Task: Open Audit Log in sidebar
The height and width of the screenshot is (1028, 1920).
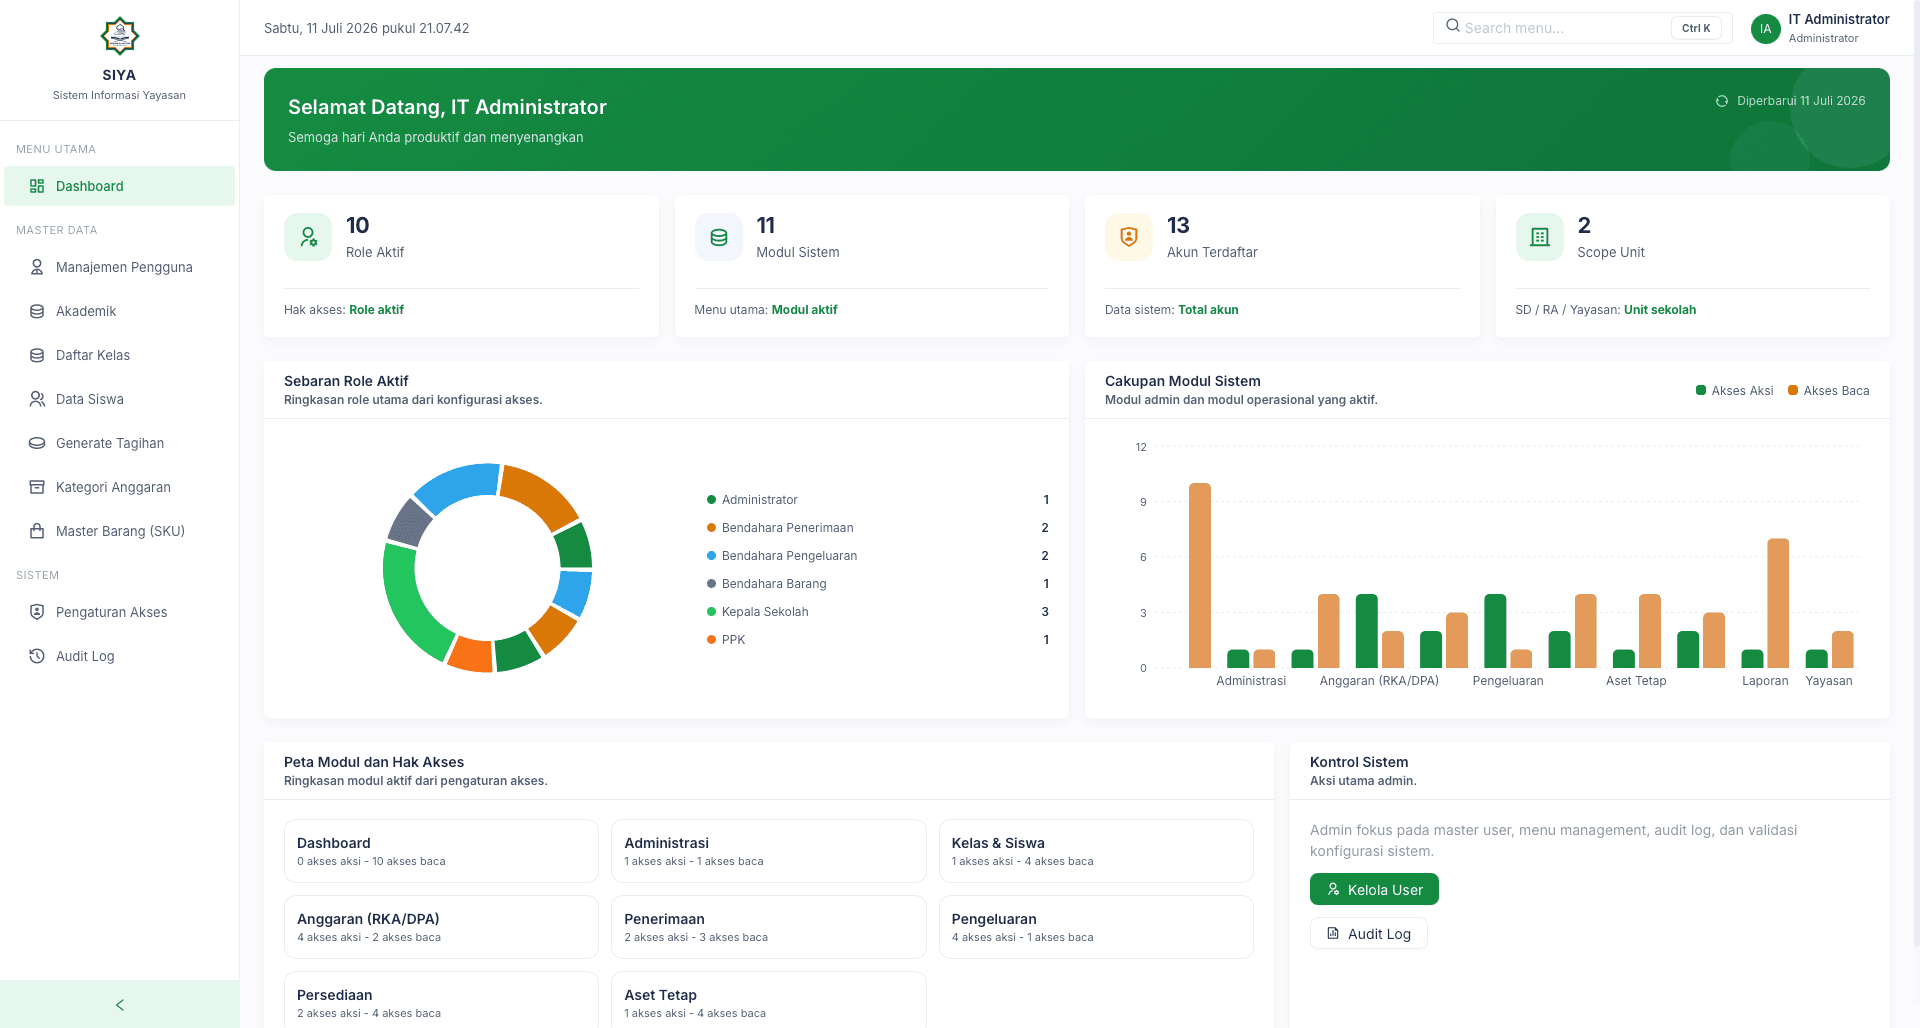Action: click(x=120, y=656)
